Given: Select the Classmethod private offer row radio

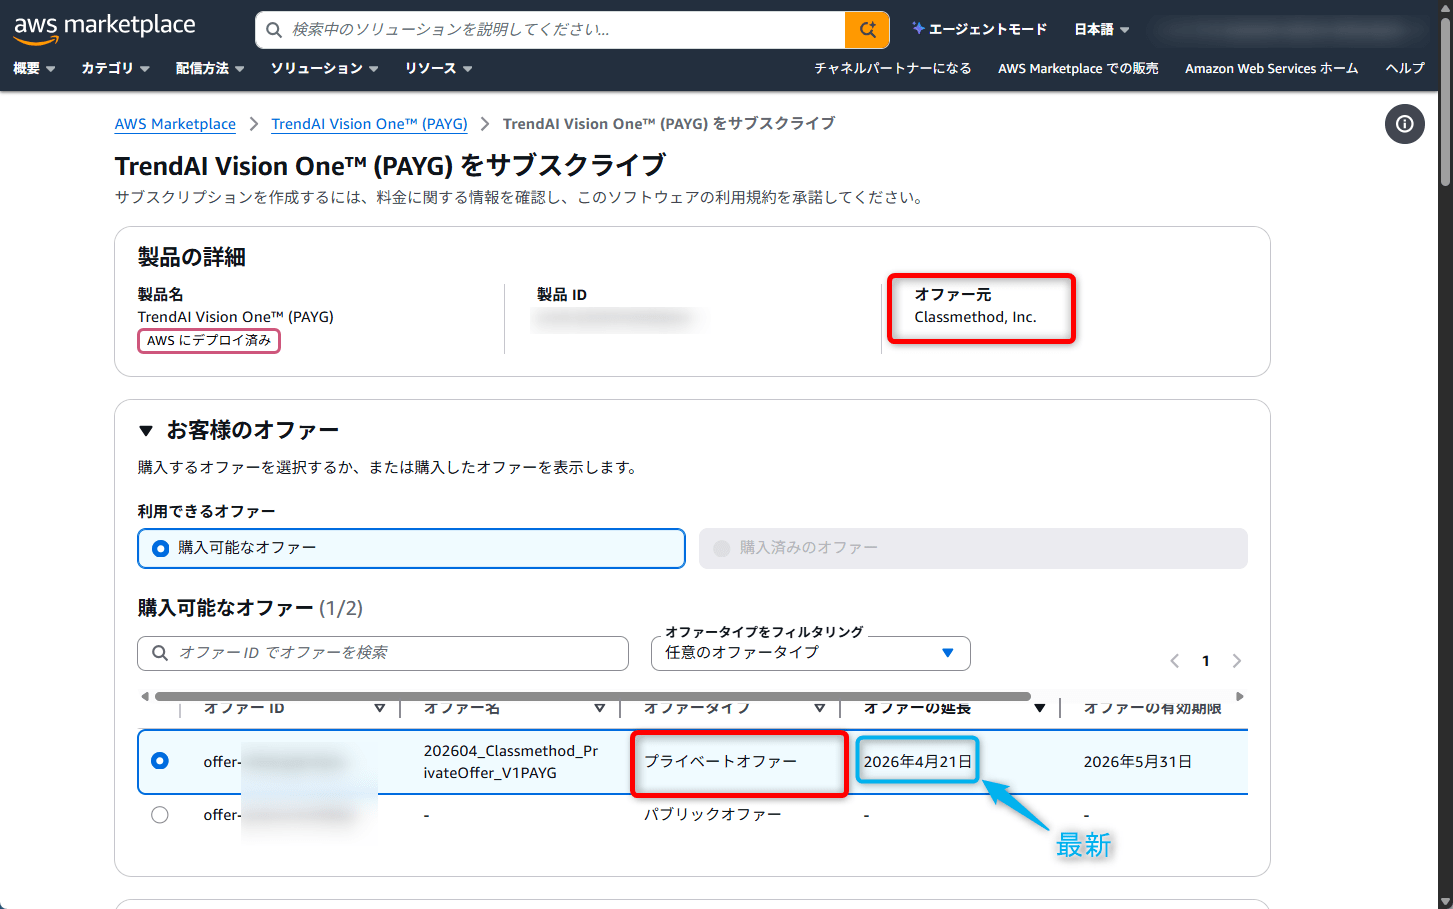Looking at the screenshot, I should [160, 761].
